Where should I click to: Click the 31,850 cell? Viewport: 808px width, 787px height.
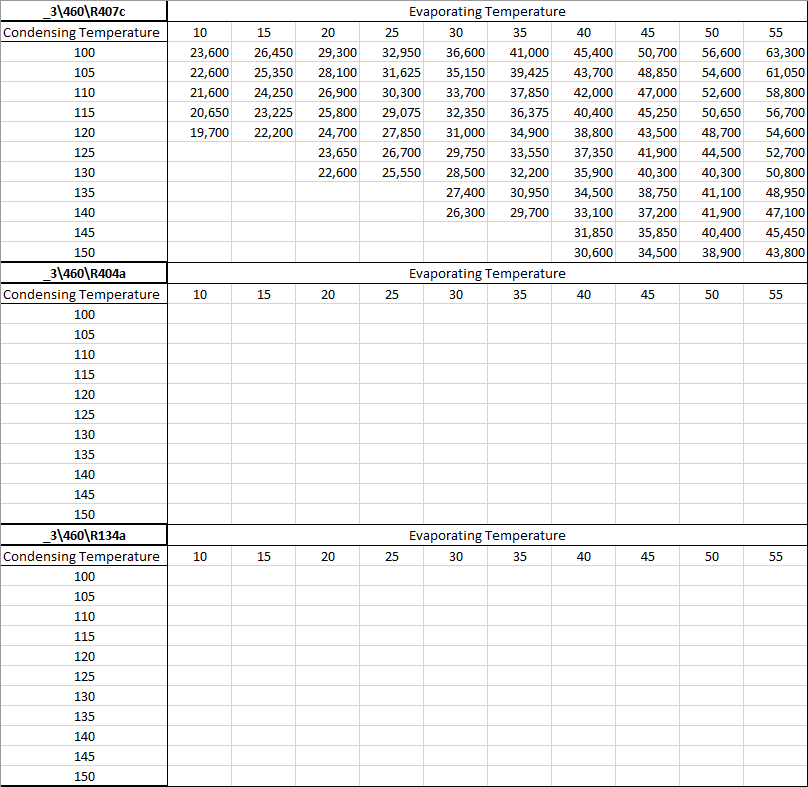coord(583,232)
